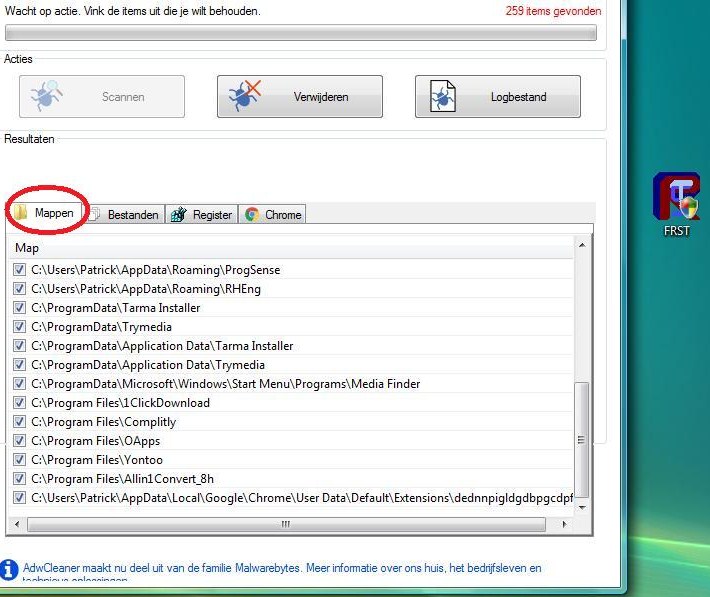Open the FRST desktop shortcut icon
710x597 pixels.
(676, 204)
